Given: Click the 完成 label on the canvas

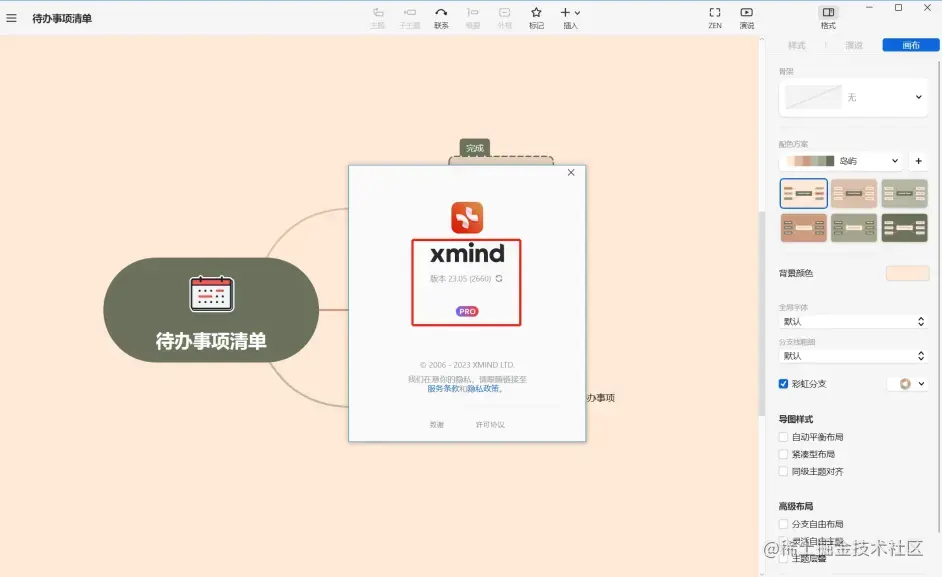Looking at the screenshot, I should (475, 148).
